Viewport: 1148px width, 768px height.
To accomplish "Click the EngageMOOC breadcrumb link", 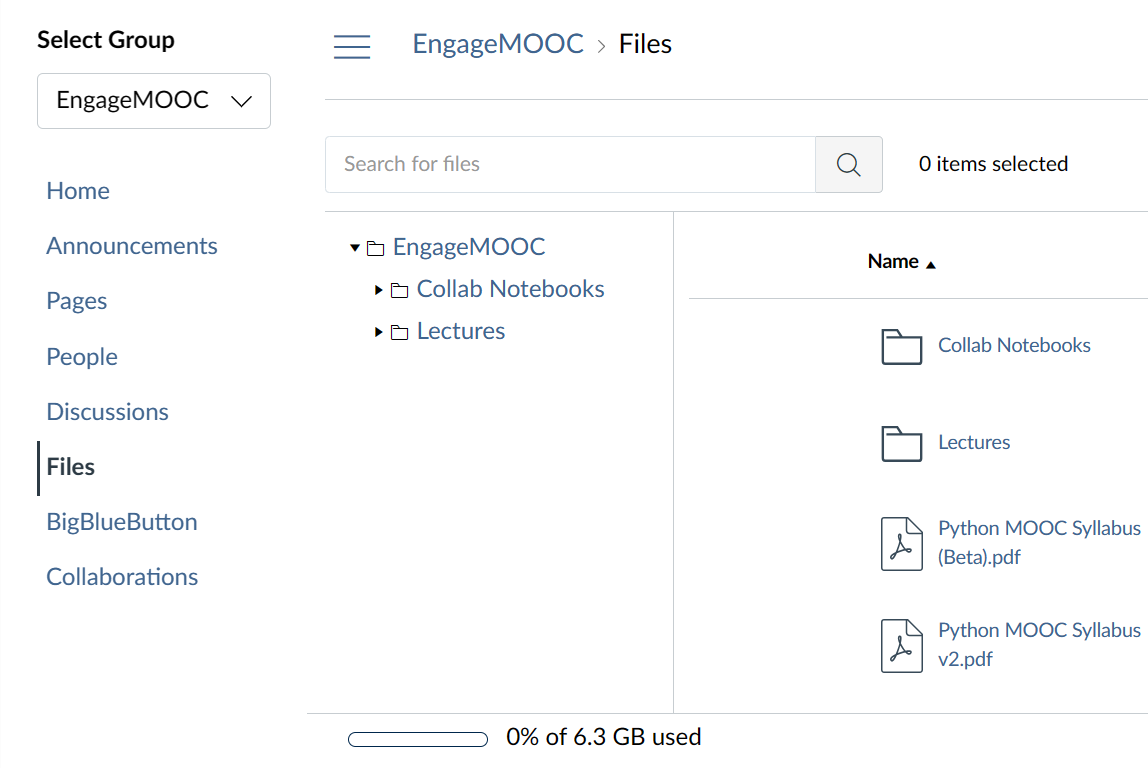I will coord(498,44).
